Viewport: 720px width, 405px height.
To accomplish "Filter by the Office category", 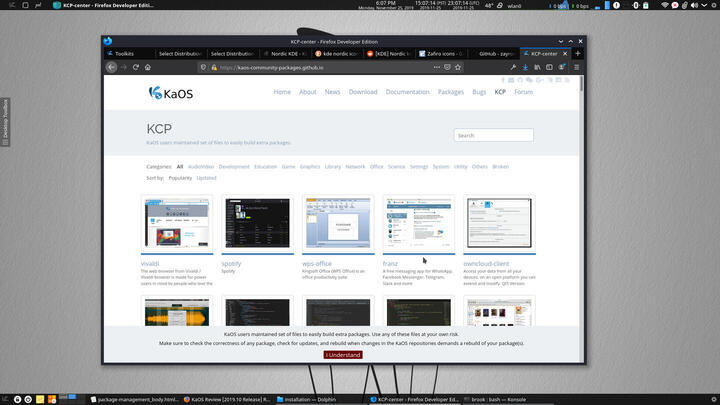I will pyautogui.click(x=377, y=167).
